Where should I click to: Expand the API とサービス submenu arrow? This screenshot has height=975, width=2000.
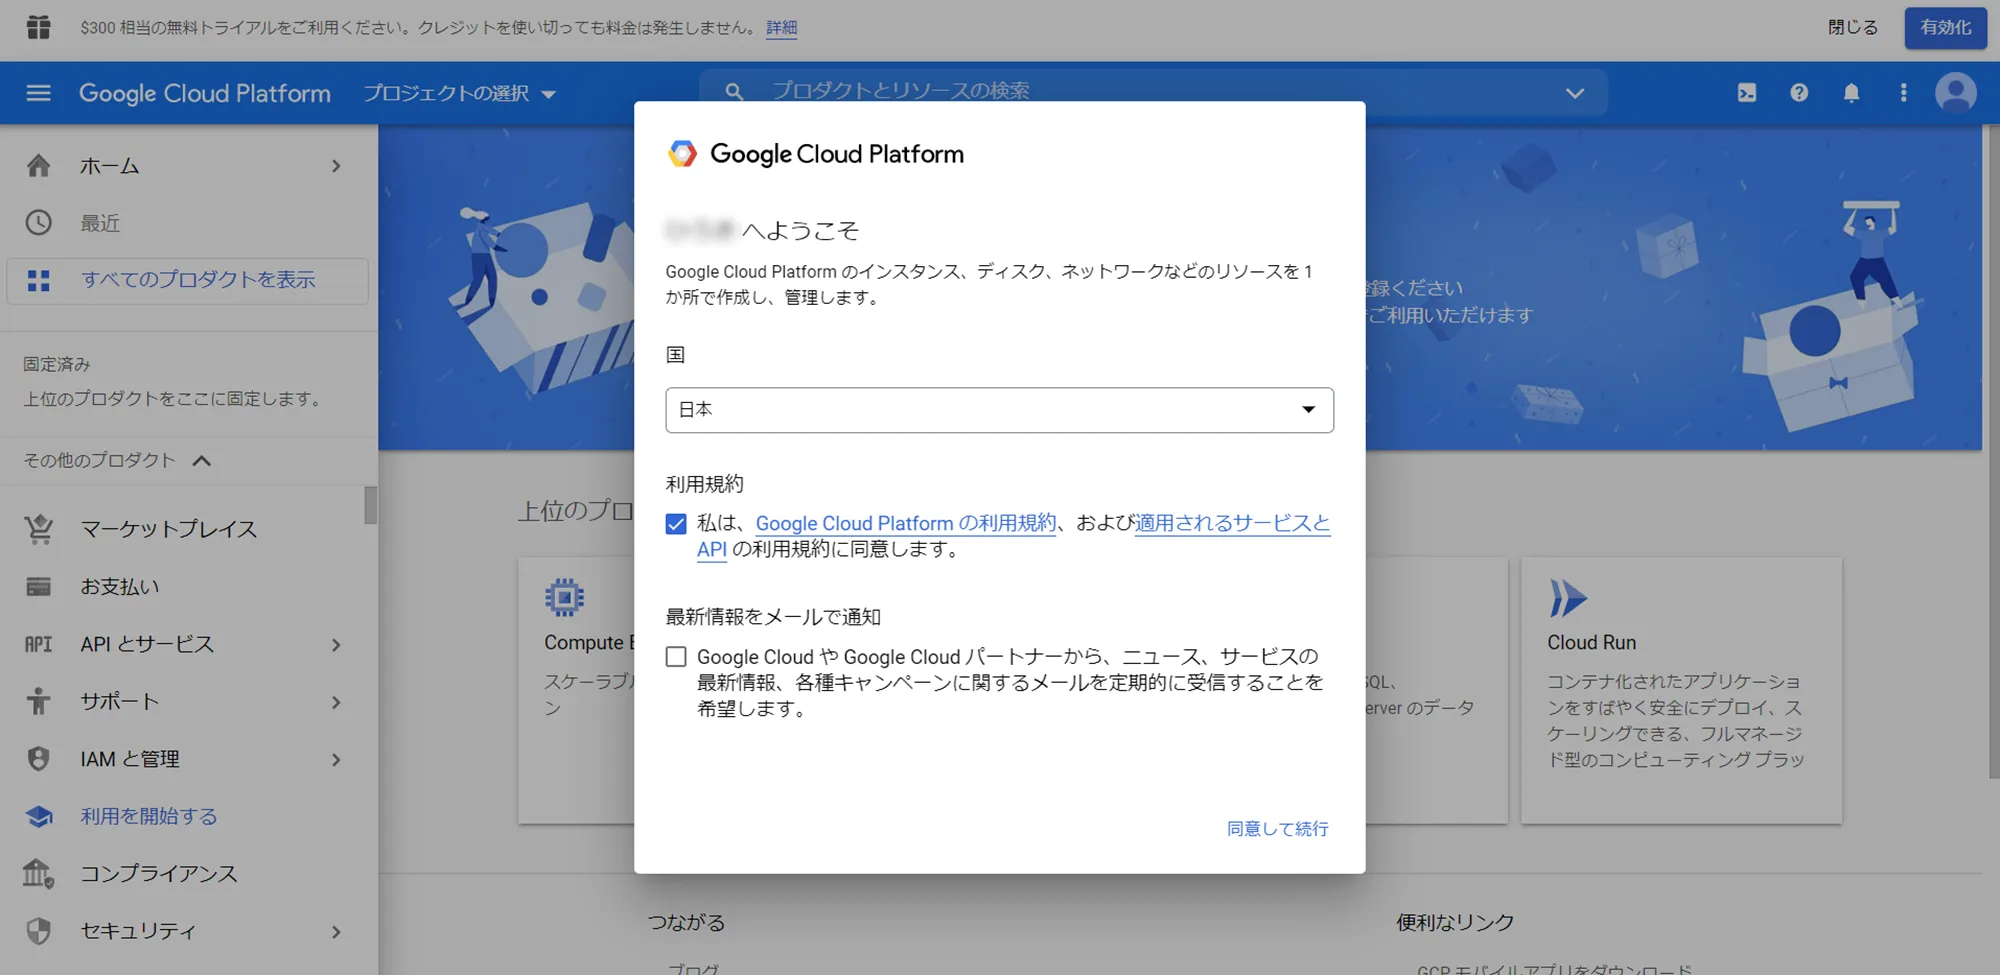click(x=336, y=645)
